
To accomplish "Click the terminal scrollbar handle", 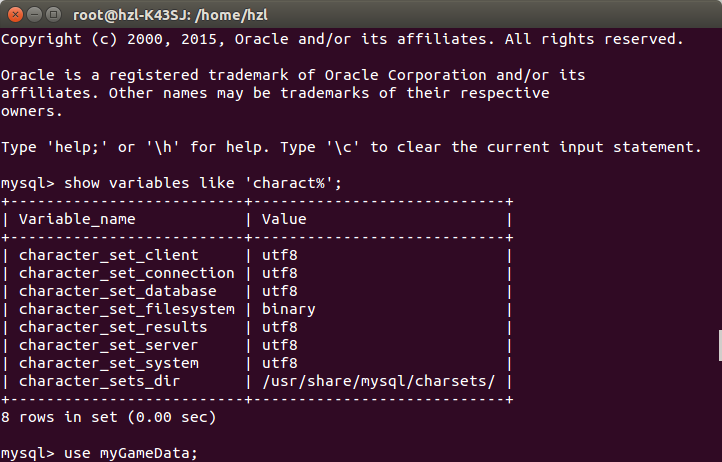I will pos(720,345).
